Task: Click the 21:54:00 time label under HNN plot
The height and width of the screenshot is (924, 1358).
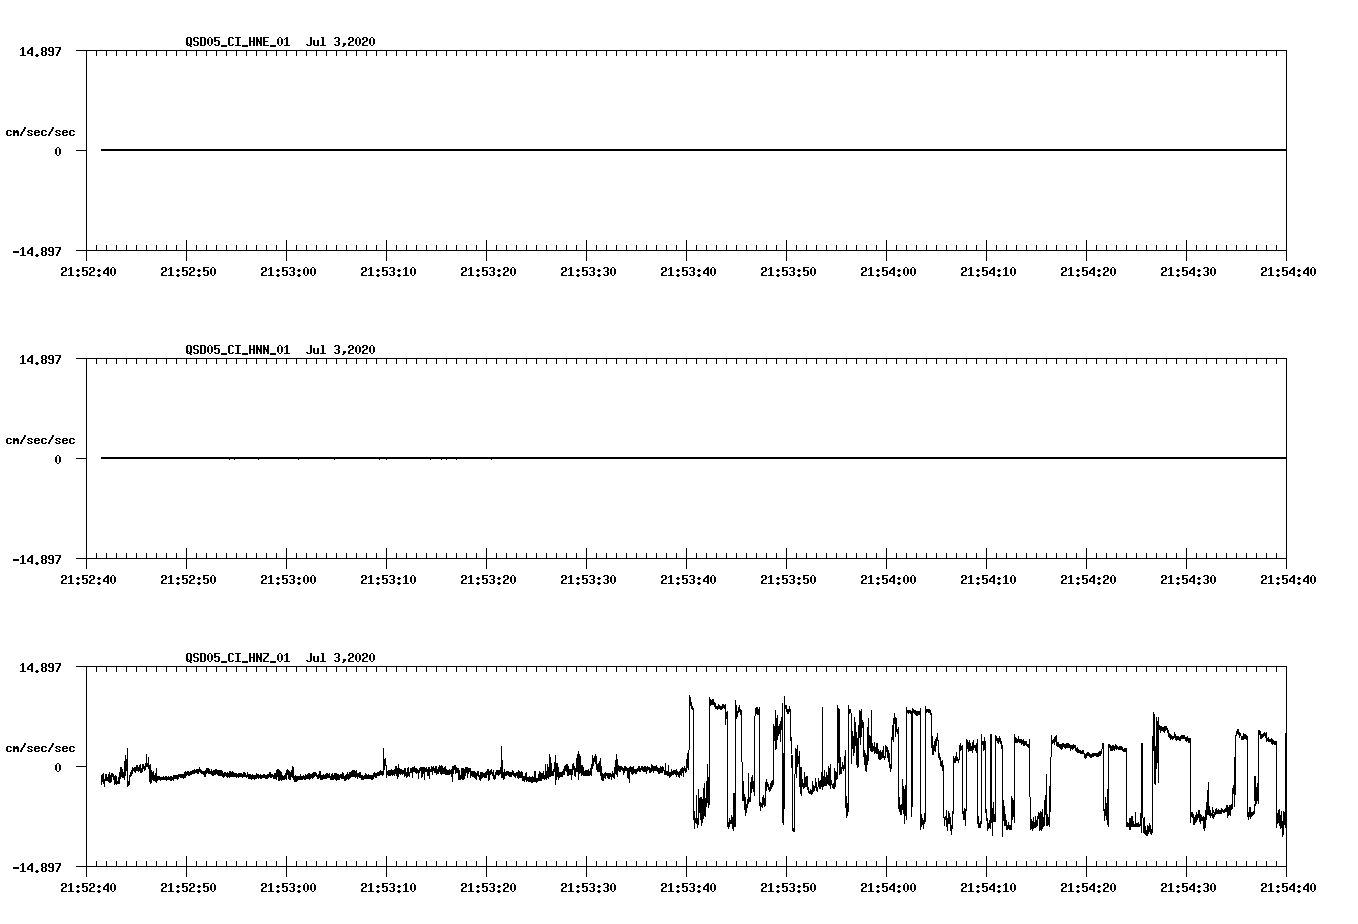Action: (x=888, y=579)
